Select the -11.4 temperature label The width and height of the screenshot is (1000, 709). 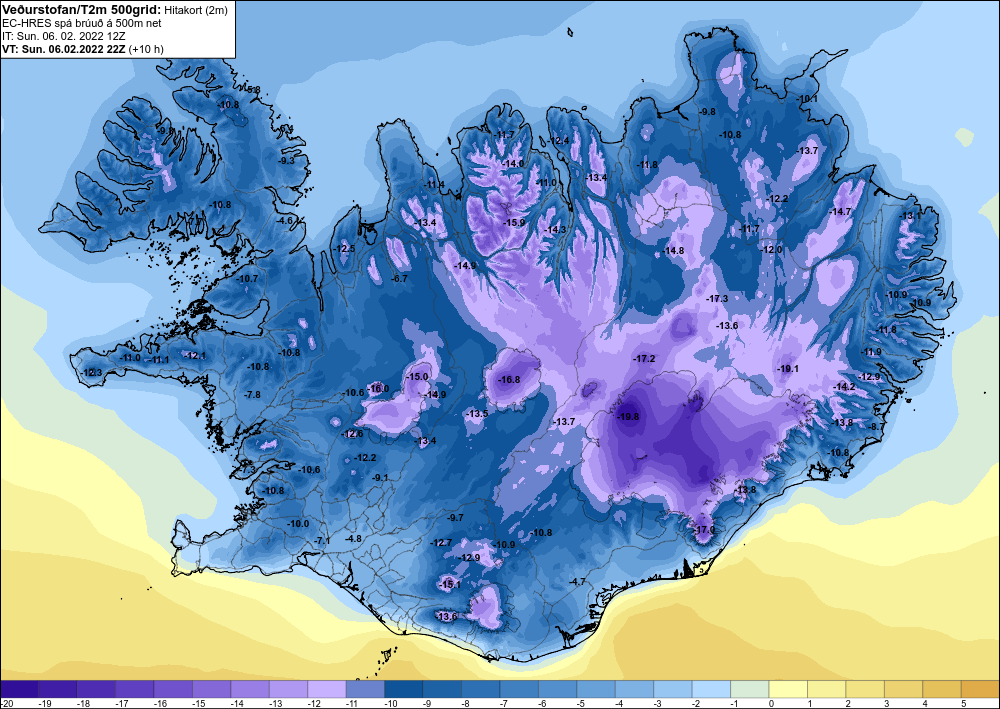(x=435, y=184)
